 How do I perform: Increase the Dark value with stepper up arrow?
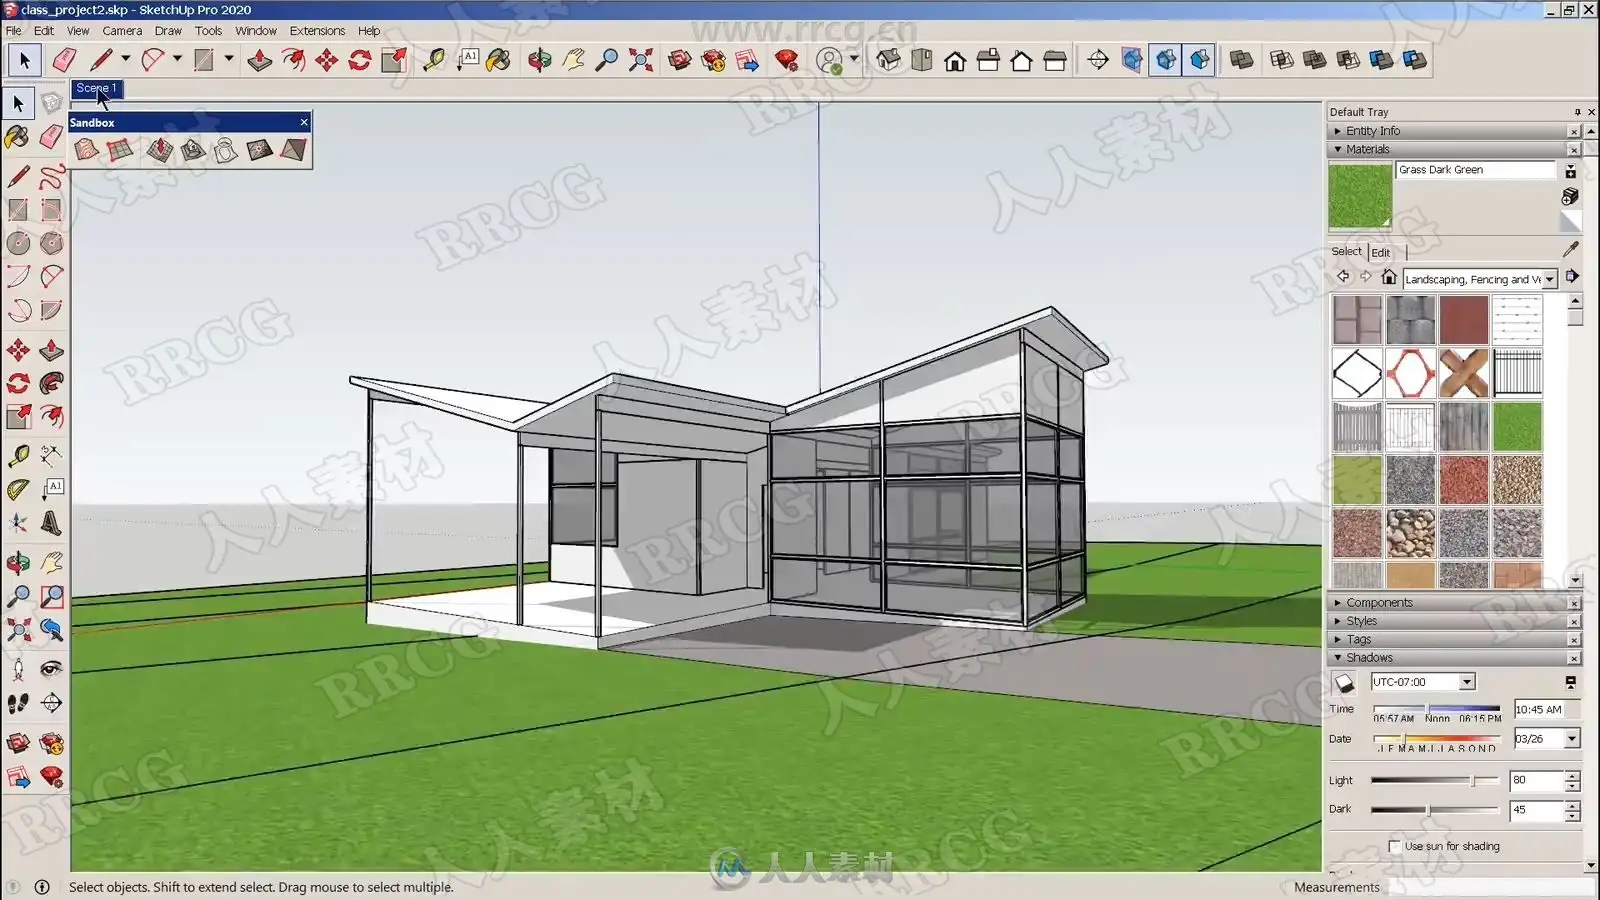(1572, 805)
